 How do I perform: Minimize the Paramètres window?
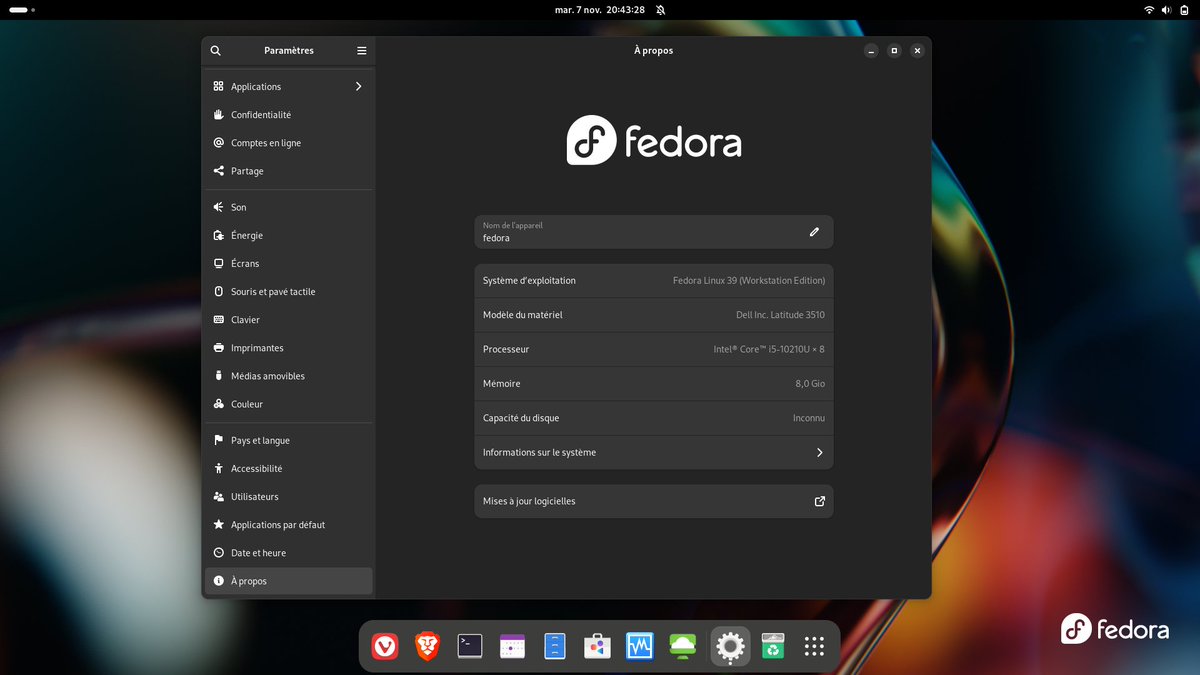coord(872,50)
